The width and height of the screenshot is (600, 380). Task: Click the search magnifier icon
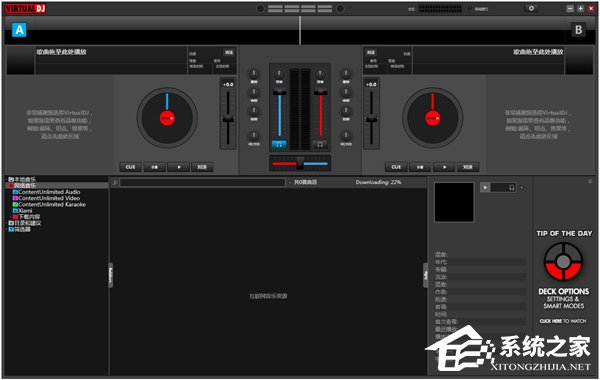[115, 183]
